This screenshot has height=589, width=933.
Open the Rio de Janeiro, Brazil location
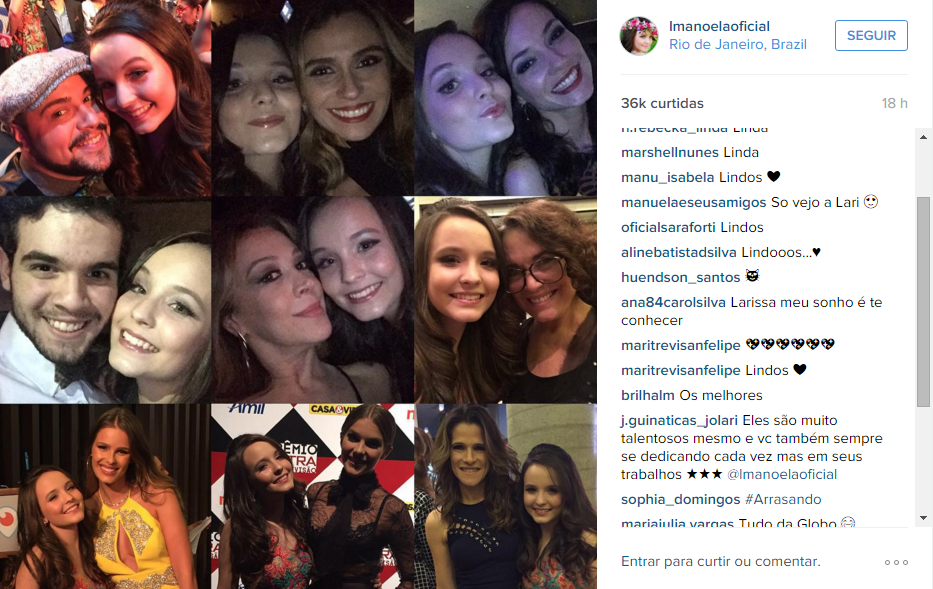tap(738, 44)
